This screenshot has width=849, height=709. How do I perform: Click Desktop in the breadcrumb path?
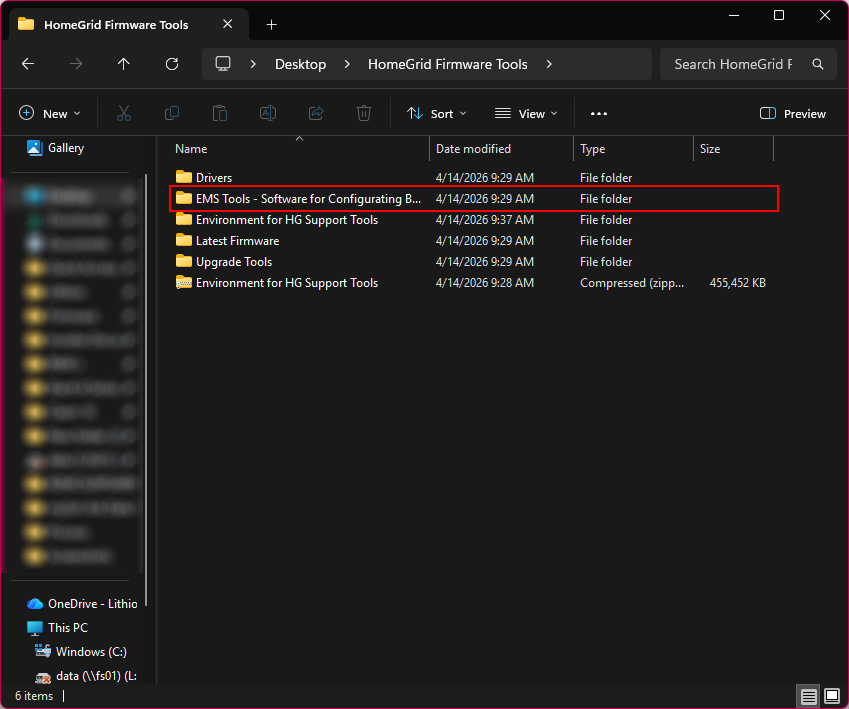(301, 64)
